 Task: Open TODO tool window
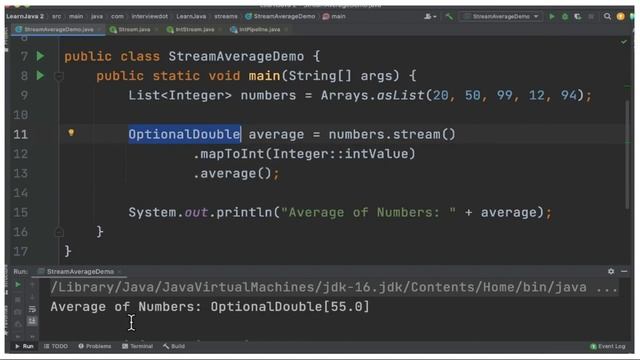click(x=56, y=346)
